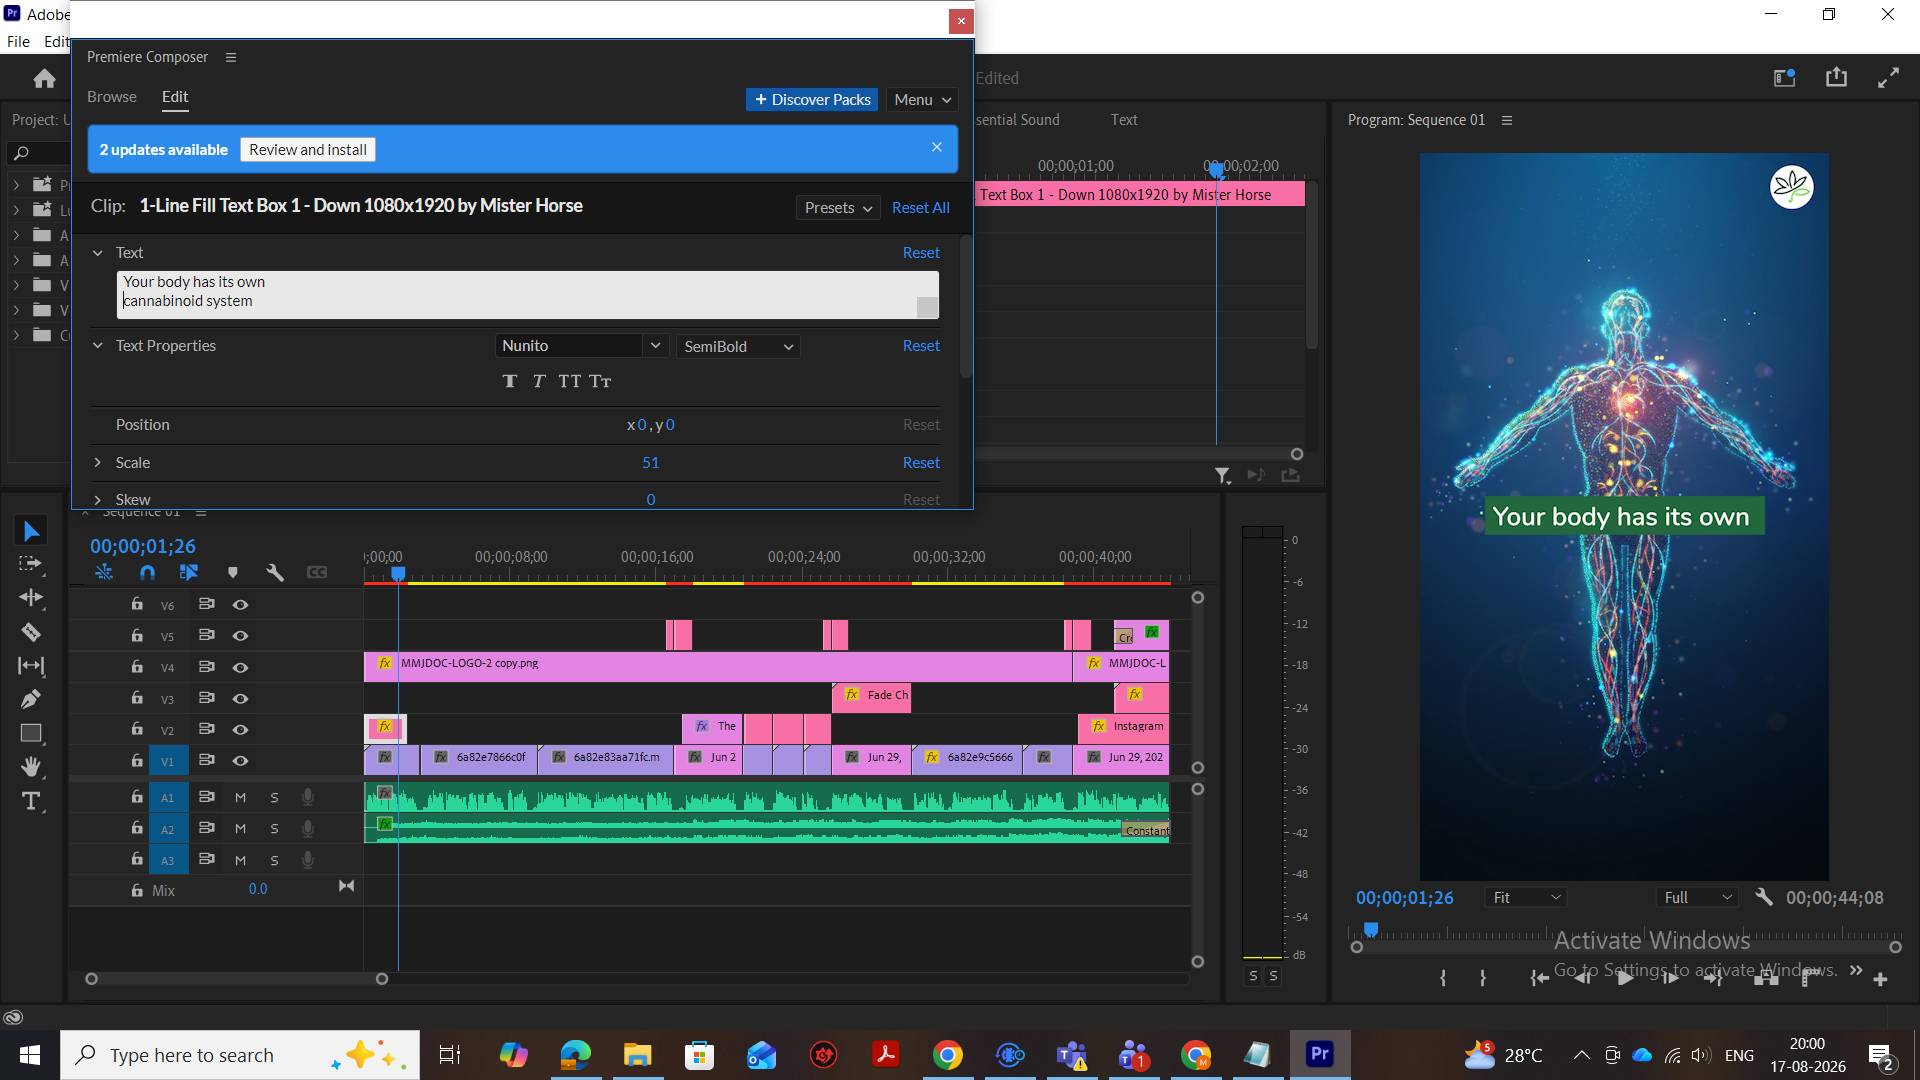
Task: Click the Program monitor playhead scrubber
Action: [x=1371, y=931]
